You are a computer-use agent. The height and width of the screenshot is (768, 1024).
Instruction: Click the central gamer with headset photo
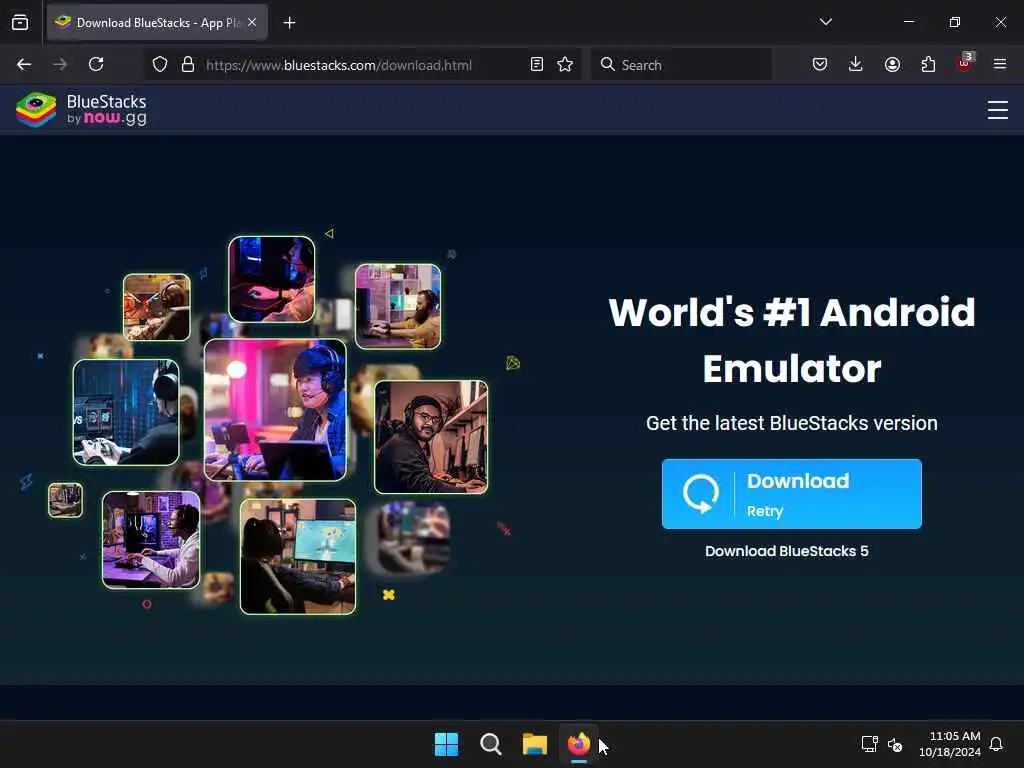coord(275,410)
